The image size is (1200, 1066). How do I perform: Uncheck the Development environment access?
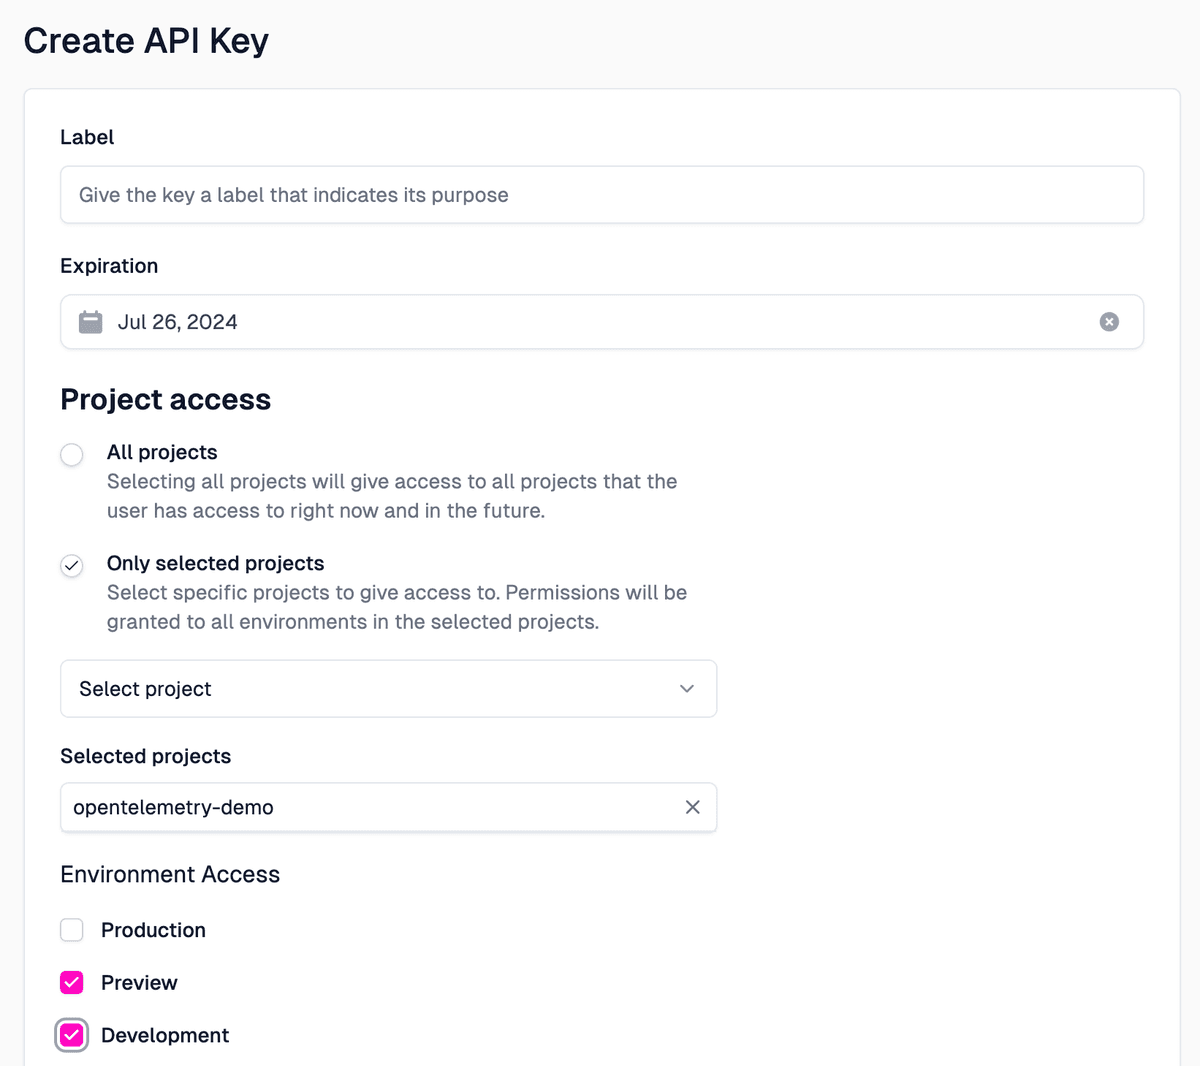tap(71, 1035)
